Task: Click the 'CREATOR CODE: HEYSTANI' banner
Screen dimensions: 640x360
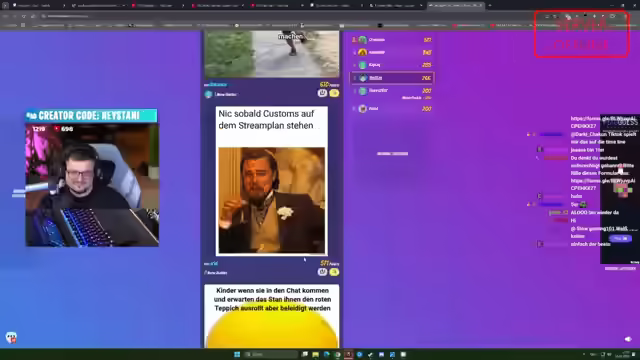Action: click(91, 116)
